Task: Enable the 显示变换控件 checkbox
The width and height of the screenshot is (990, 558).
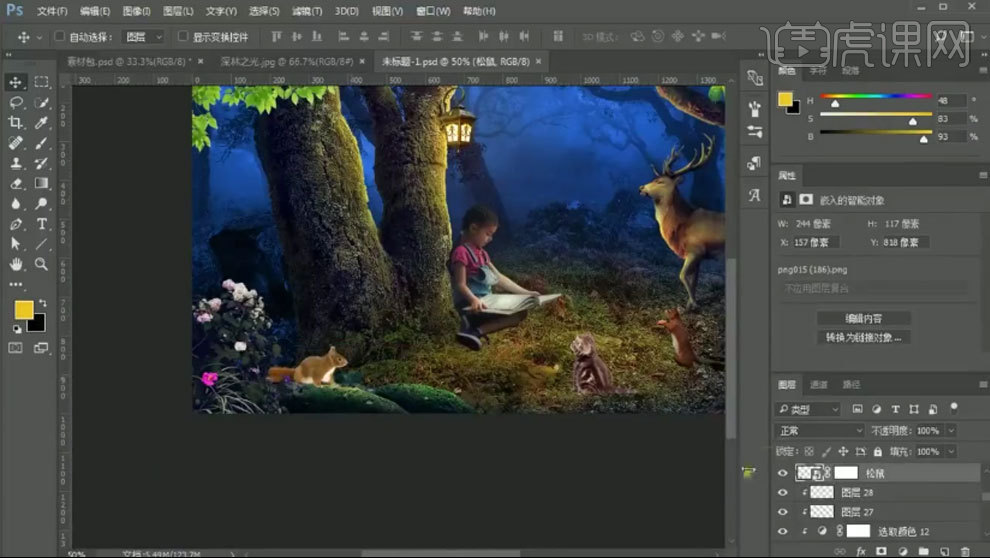Action: (182, 36)
